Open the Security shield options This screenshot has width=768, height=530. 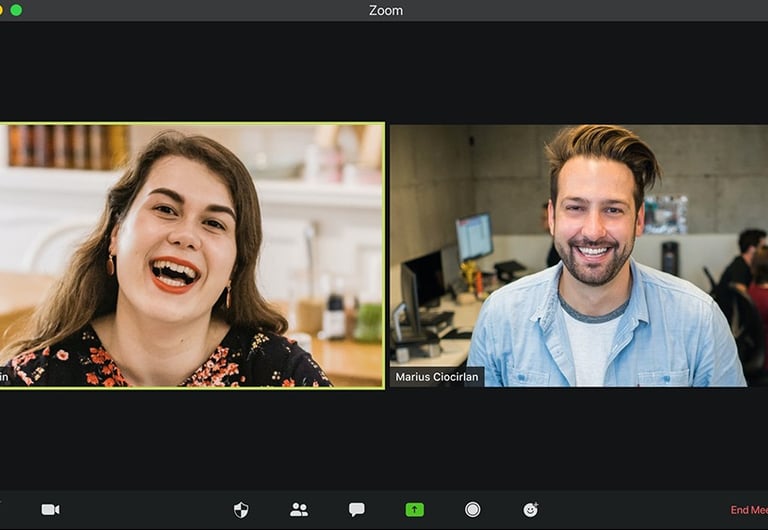[x=240, y=510]
